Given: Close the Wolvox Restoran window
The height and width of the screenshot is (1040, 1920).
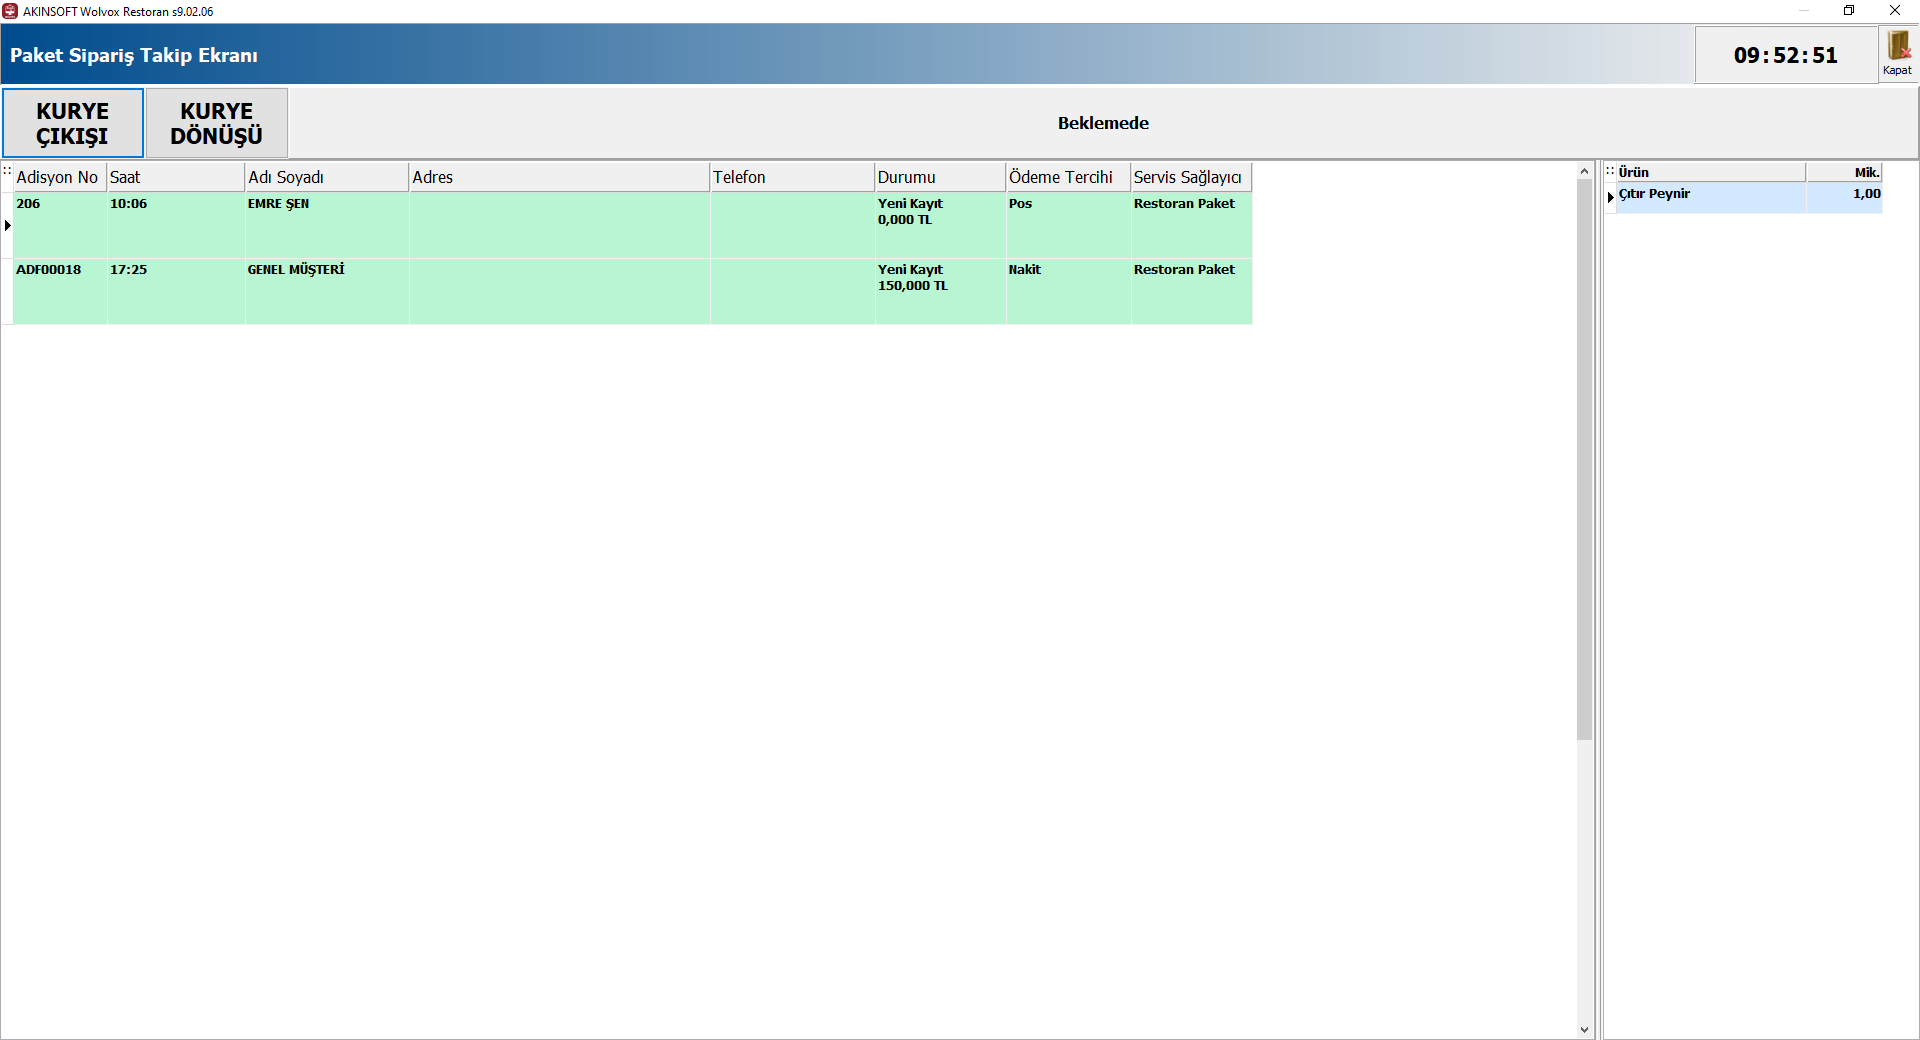Looking at the screenshot, I should (x=1895, y=11).
